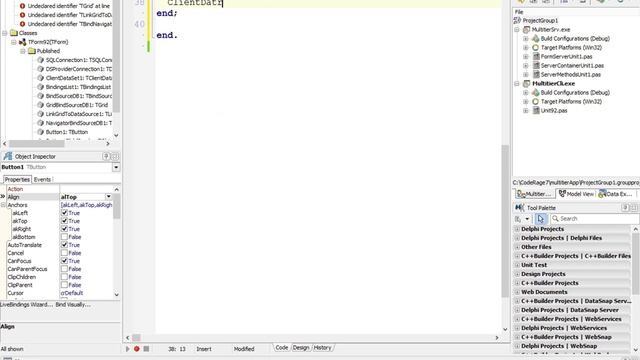Enable the Cancel property checkbox
This screenshot has height=360, width=640.
click(64, 253)
